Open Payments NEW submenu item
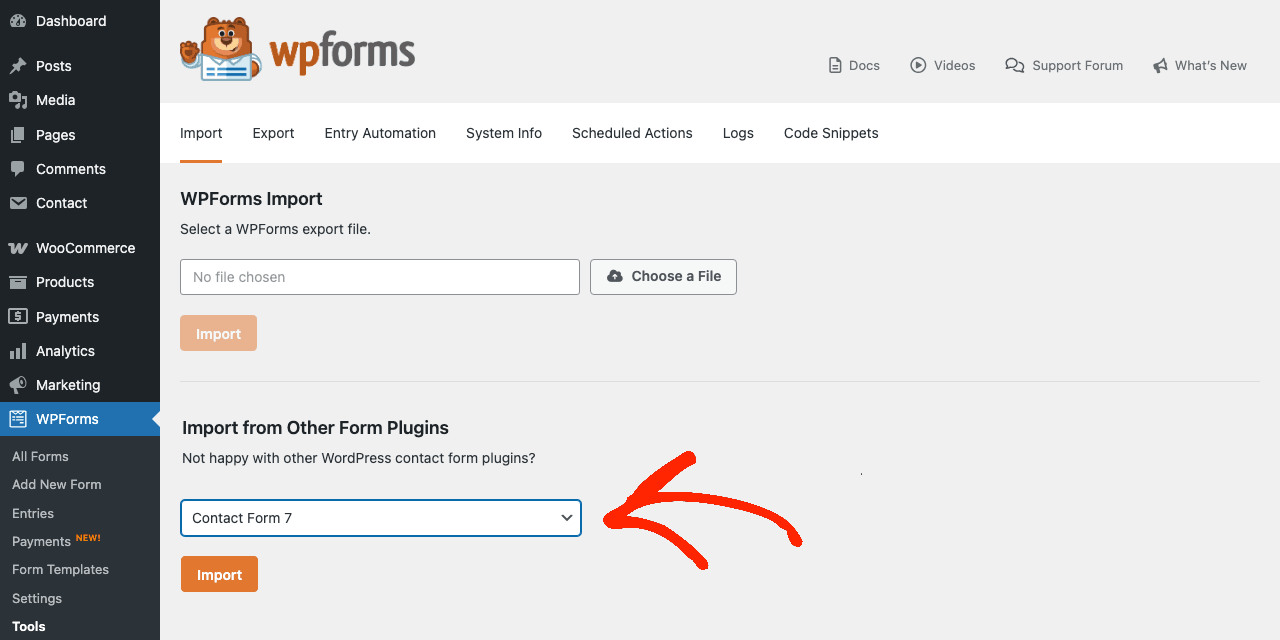The image size is (1280, 640). (56, 541)
